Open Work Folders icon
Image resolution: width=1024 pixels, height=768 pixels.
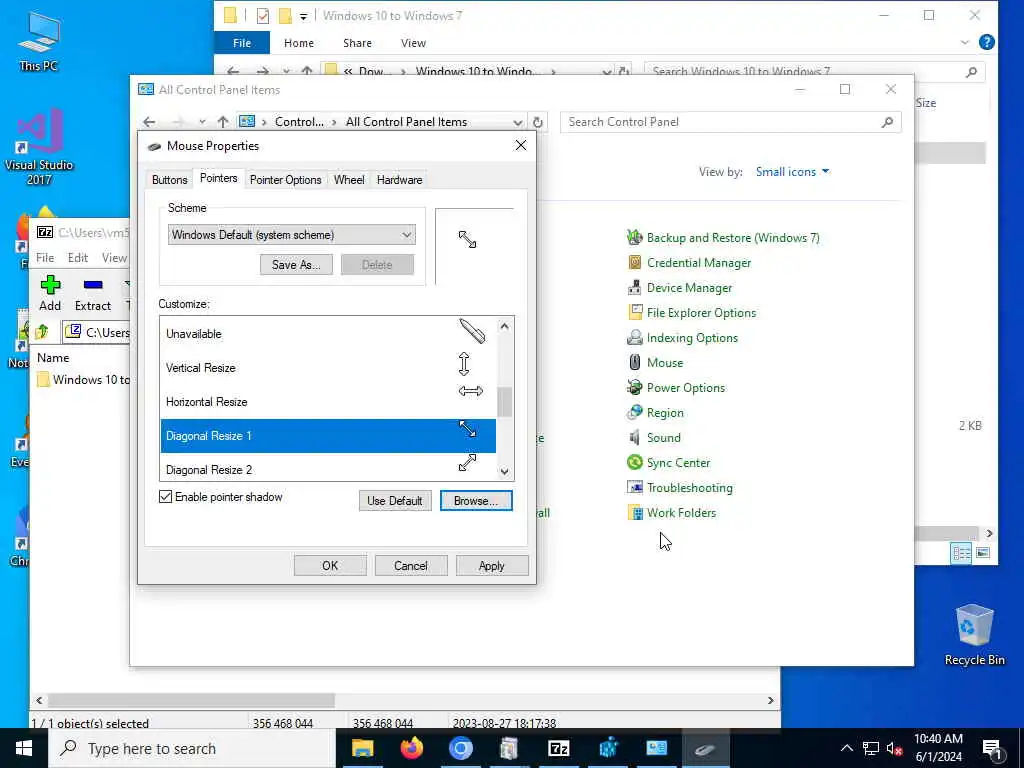634,513
